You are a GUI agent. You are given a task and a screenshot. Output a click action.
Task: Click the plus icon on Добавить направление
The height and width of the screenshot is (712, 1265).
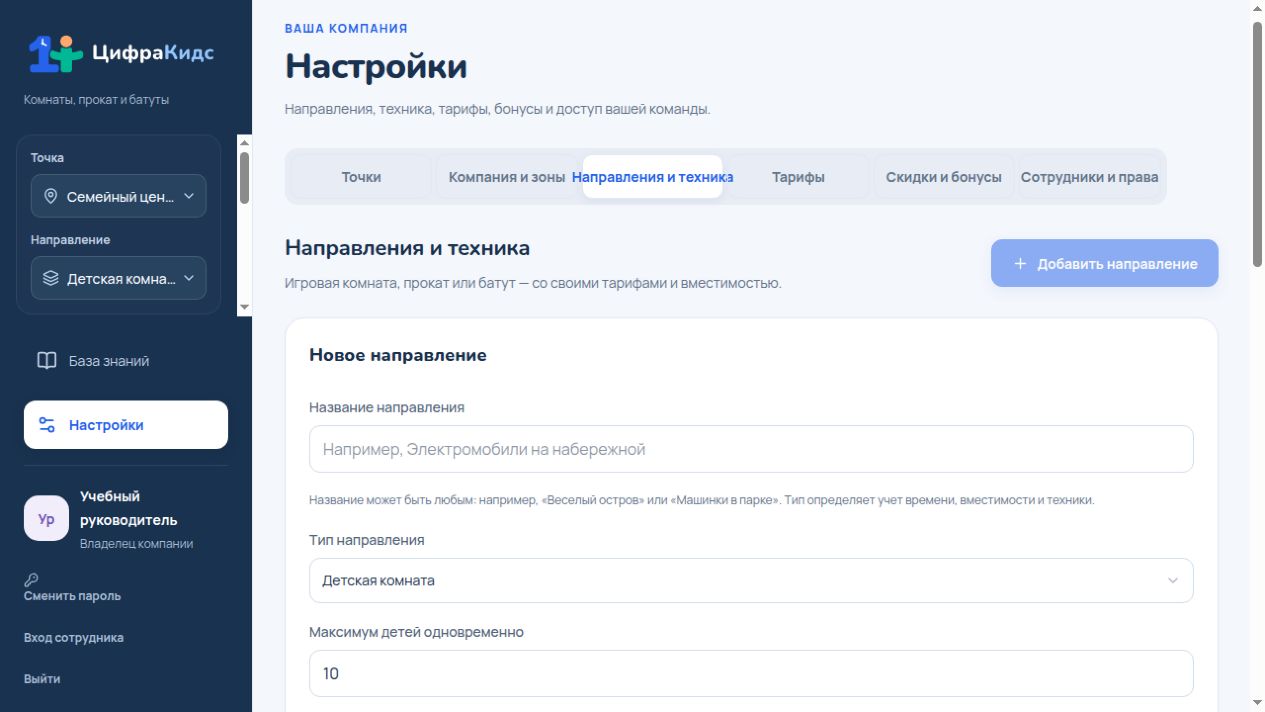(x=1020, y=264)
